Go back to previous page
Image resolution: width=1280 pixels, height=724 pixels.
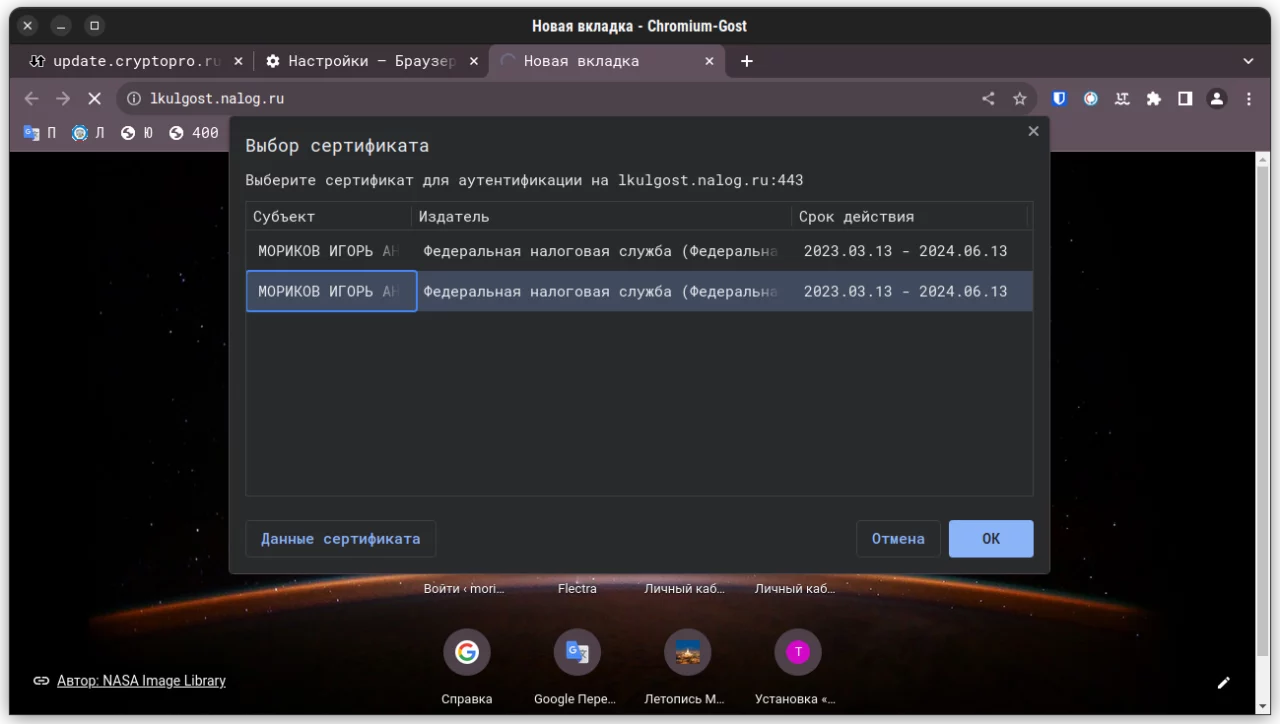pyautogui.click(x=31, y=99)
